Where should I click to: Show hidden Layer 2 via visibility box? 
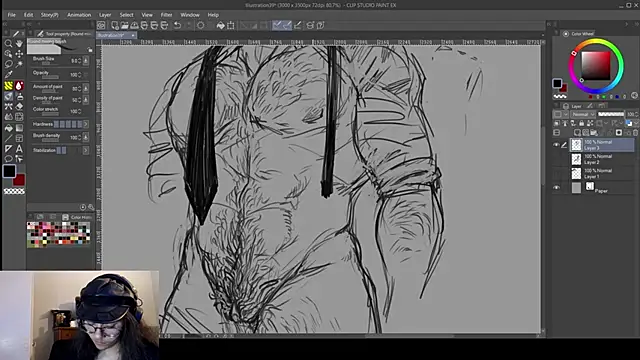click(556, 159)
